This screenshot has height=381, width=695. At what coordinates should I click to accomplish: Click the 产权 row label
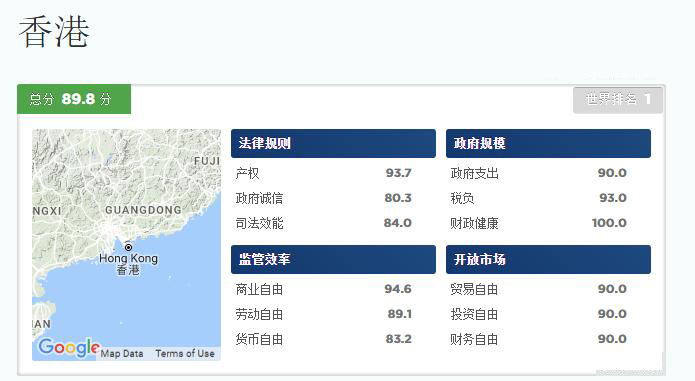247,173
